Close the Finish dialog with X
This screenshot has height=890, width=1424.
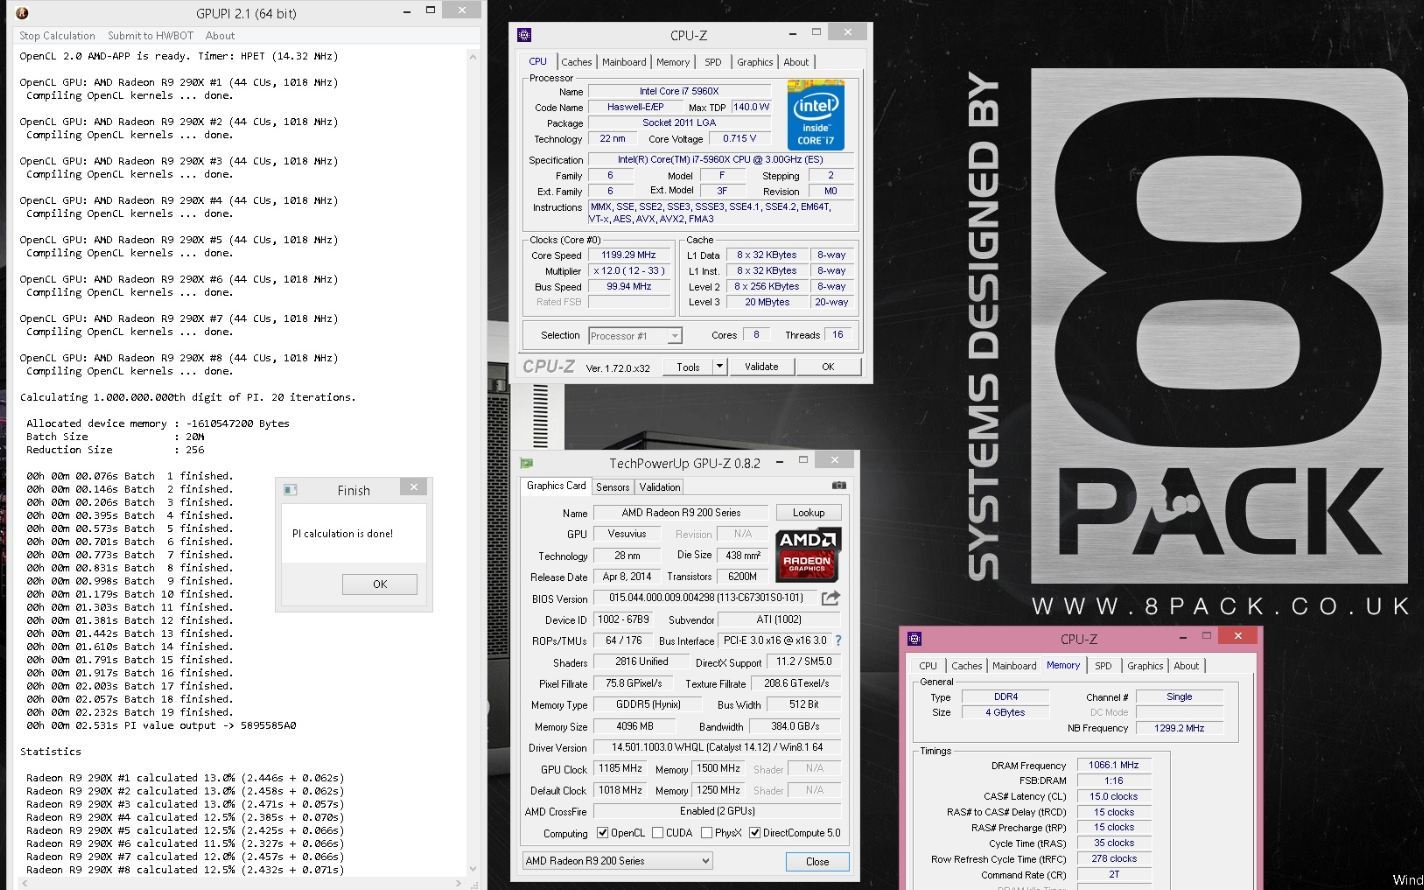tap(413, 487)
